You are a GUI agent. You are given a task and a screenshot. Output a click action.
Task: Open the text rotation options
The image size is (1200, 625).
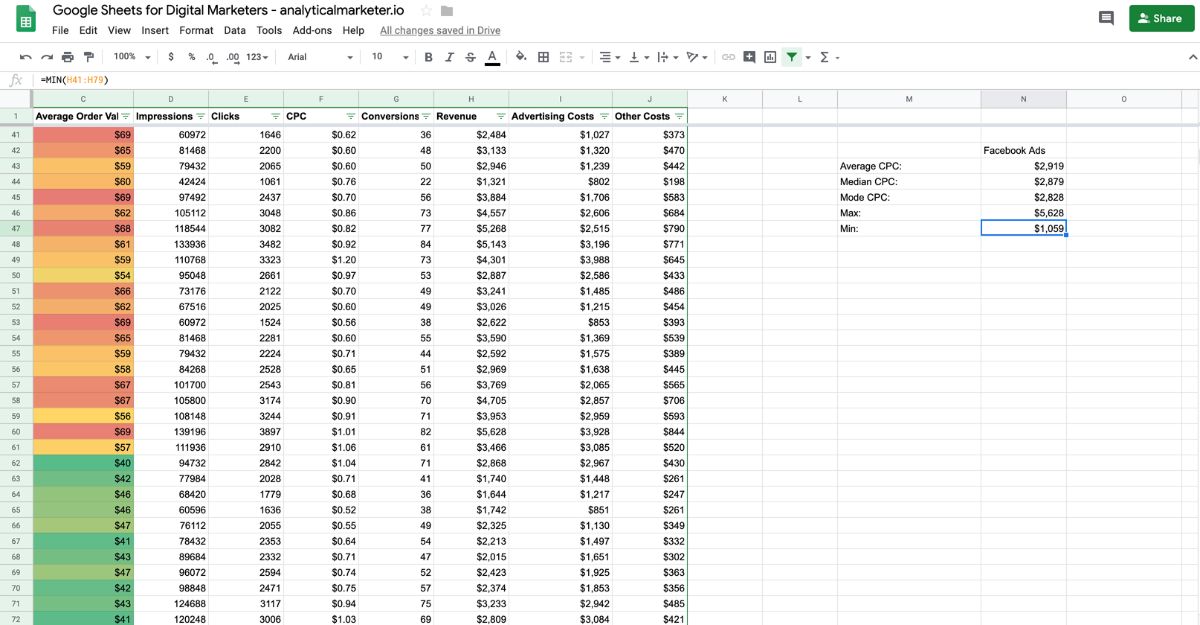[697, 57]
